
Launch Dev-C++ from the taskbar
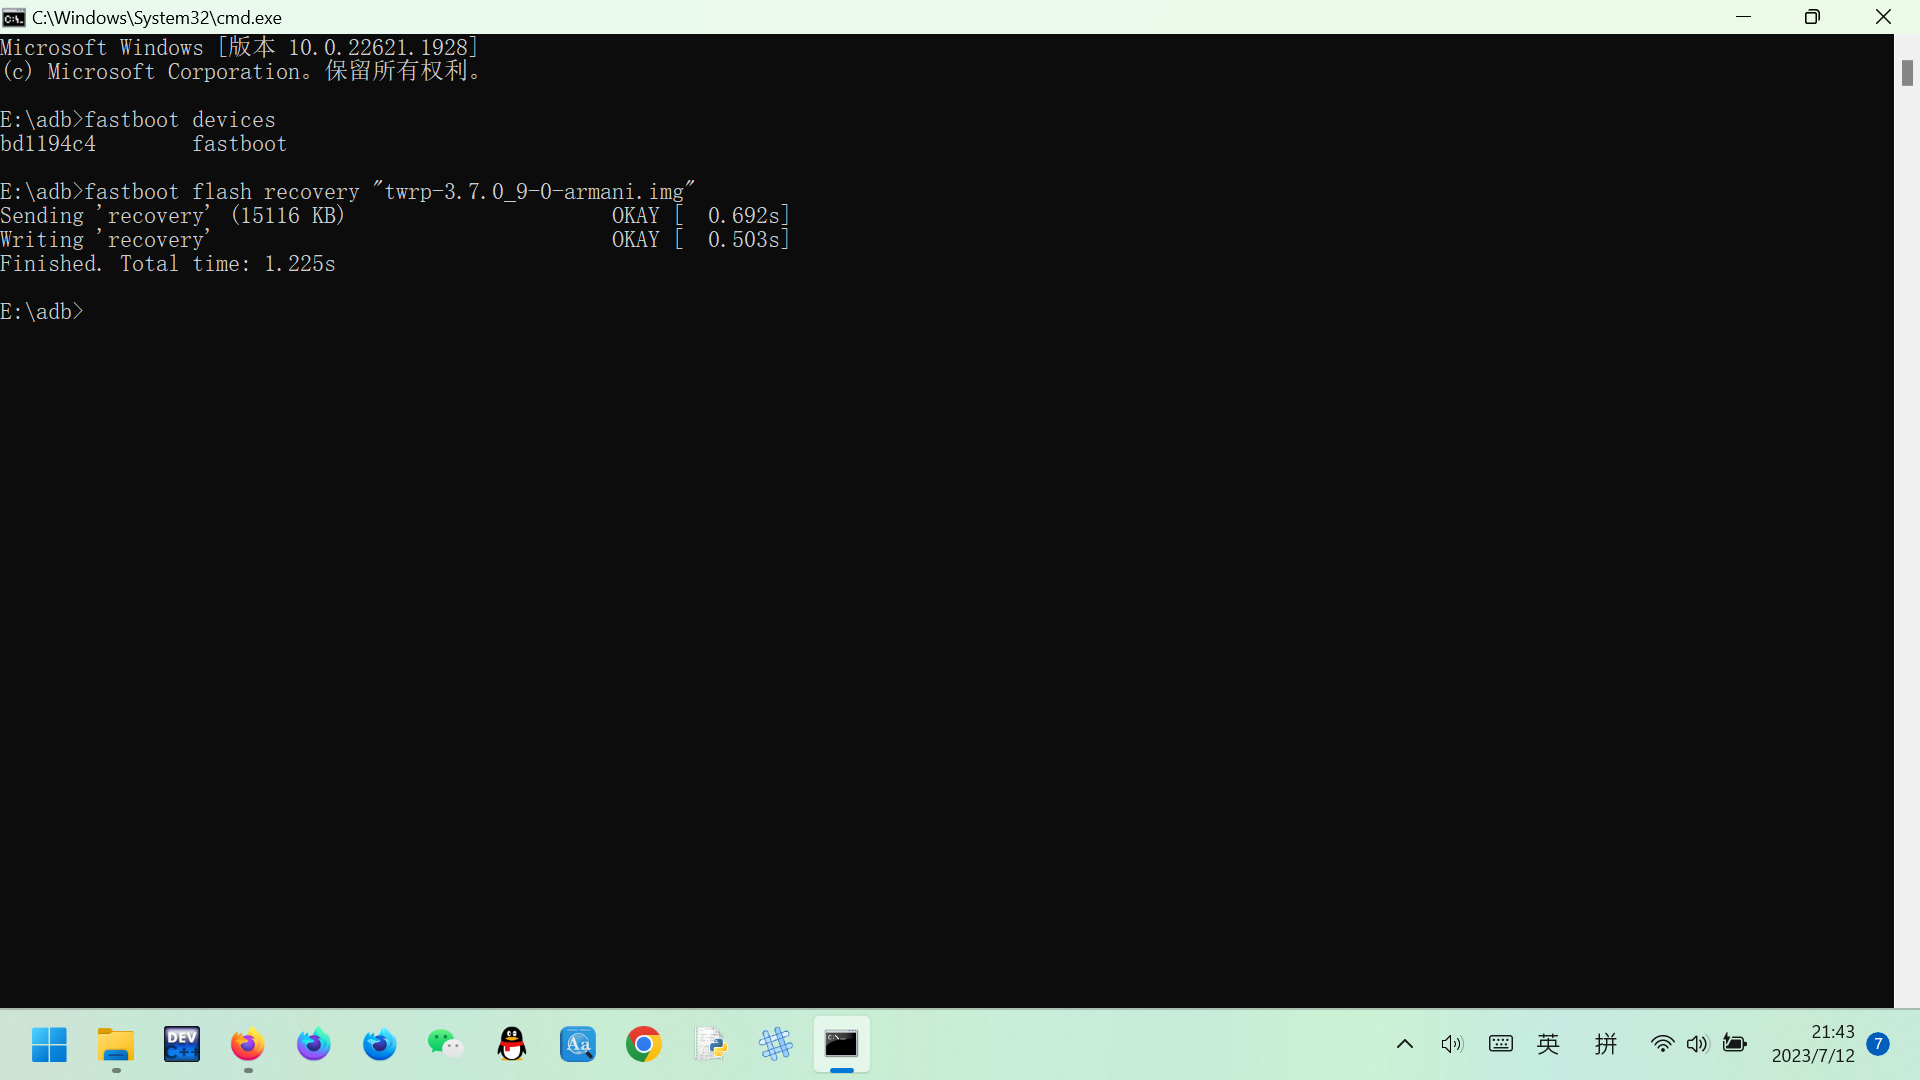click(x=182, y=1045)
